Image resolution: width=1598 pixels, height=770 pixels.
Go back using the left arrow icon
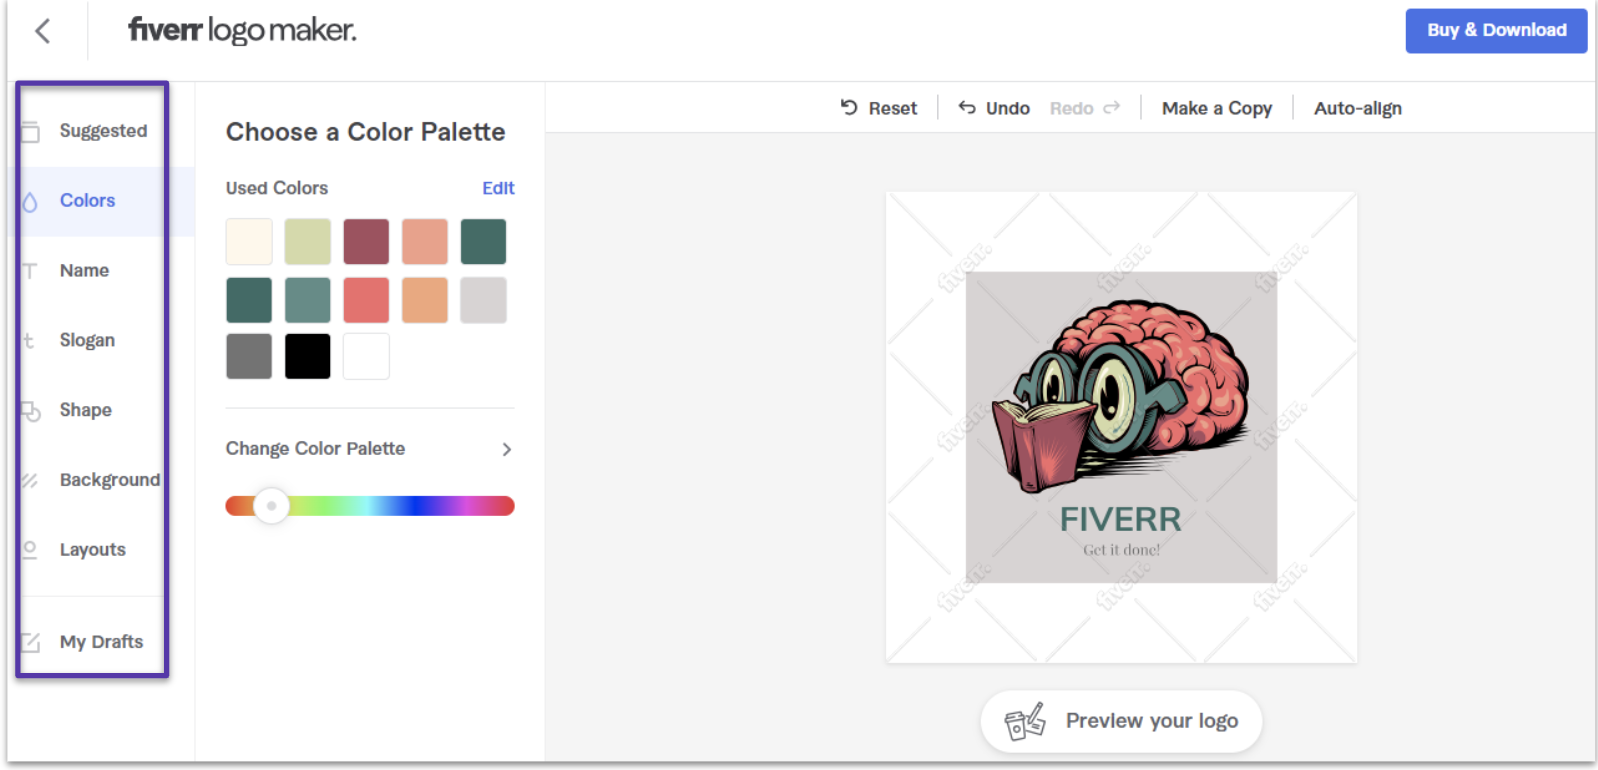coord(42,31)
